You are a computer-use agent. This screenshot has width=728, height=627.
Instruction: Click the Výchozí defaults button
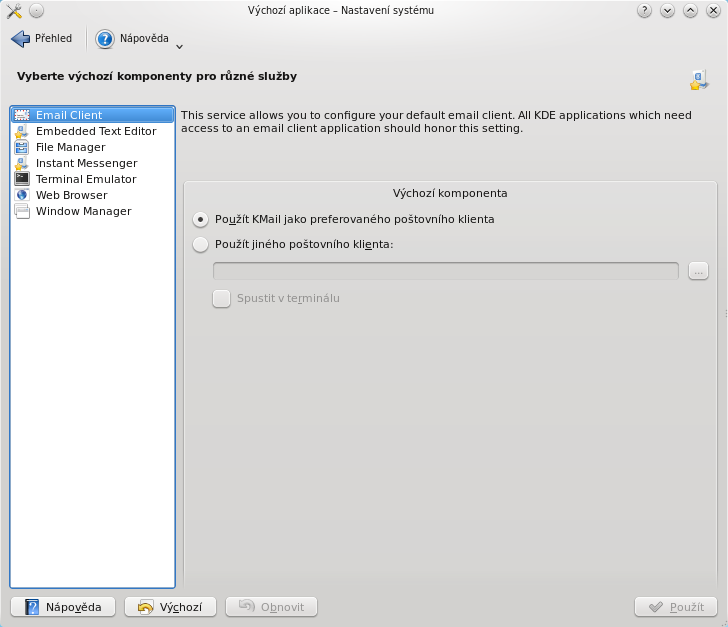[170, 607]
